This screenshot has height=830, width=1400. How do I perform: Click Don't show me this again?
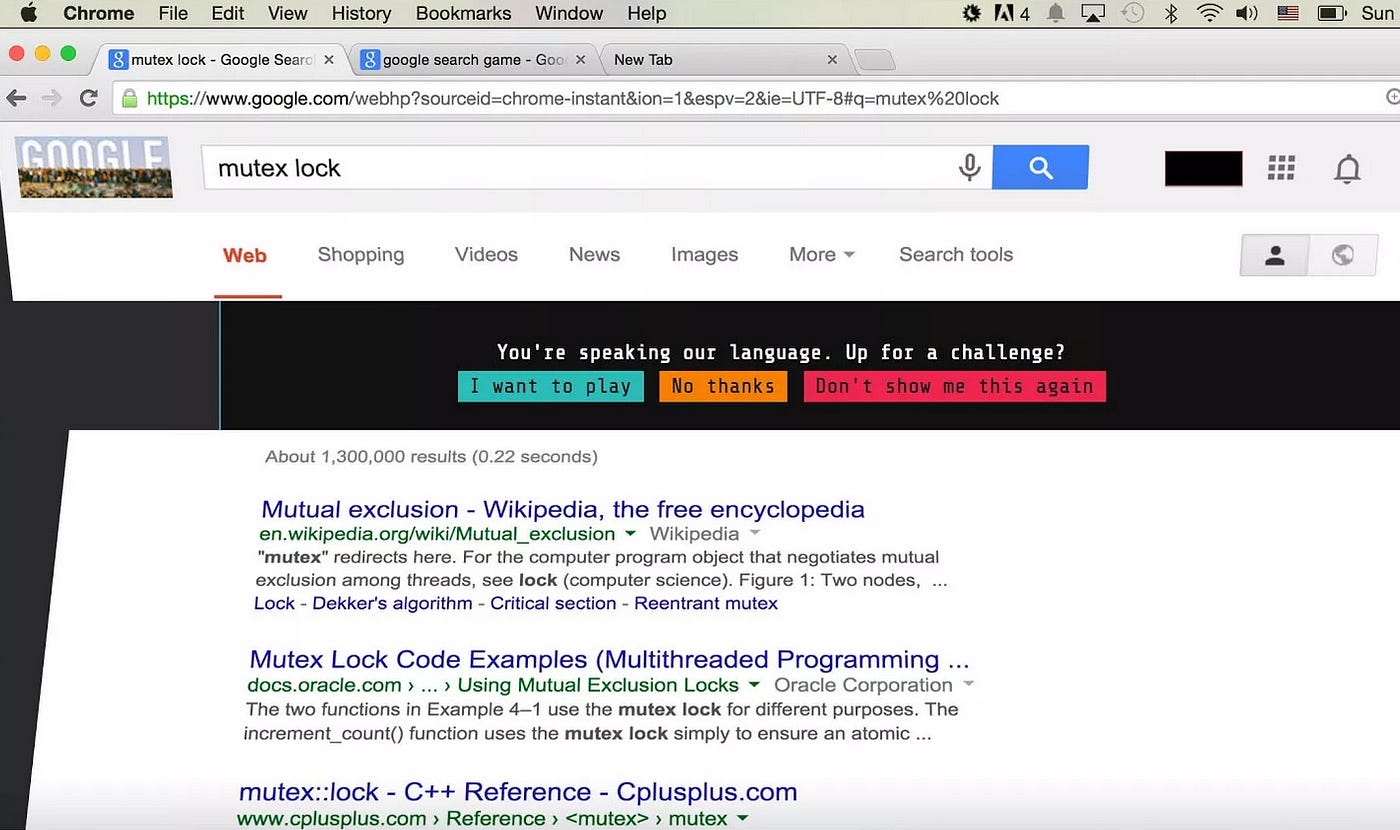(x=954, y=386)
